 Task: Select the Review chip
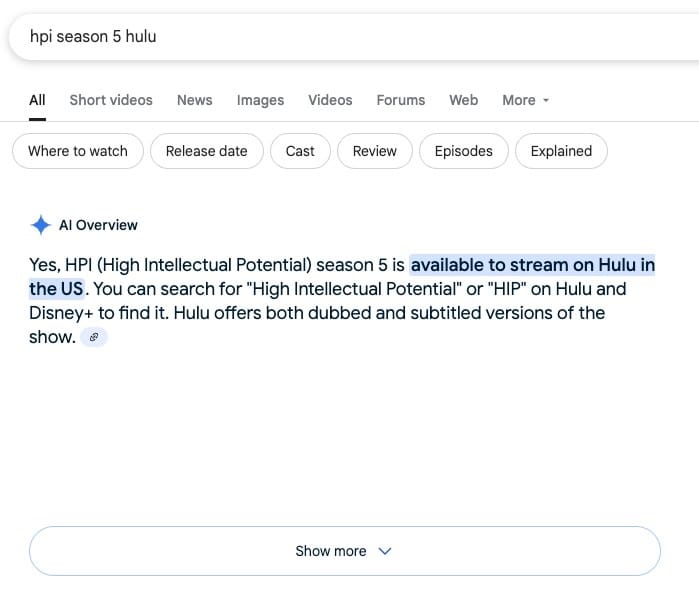(375, 151)
